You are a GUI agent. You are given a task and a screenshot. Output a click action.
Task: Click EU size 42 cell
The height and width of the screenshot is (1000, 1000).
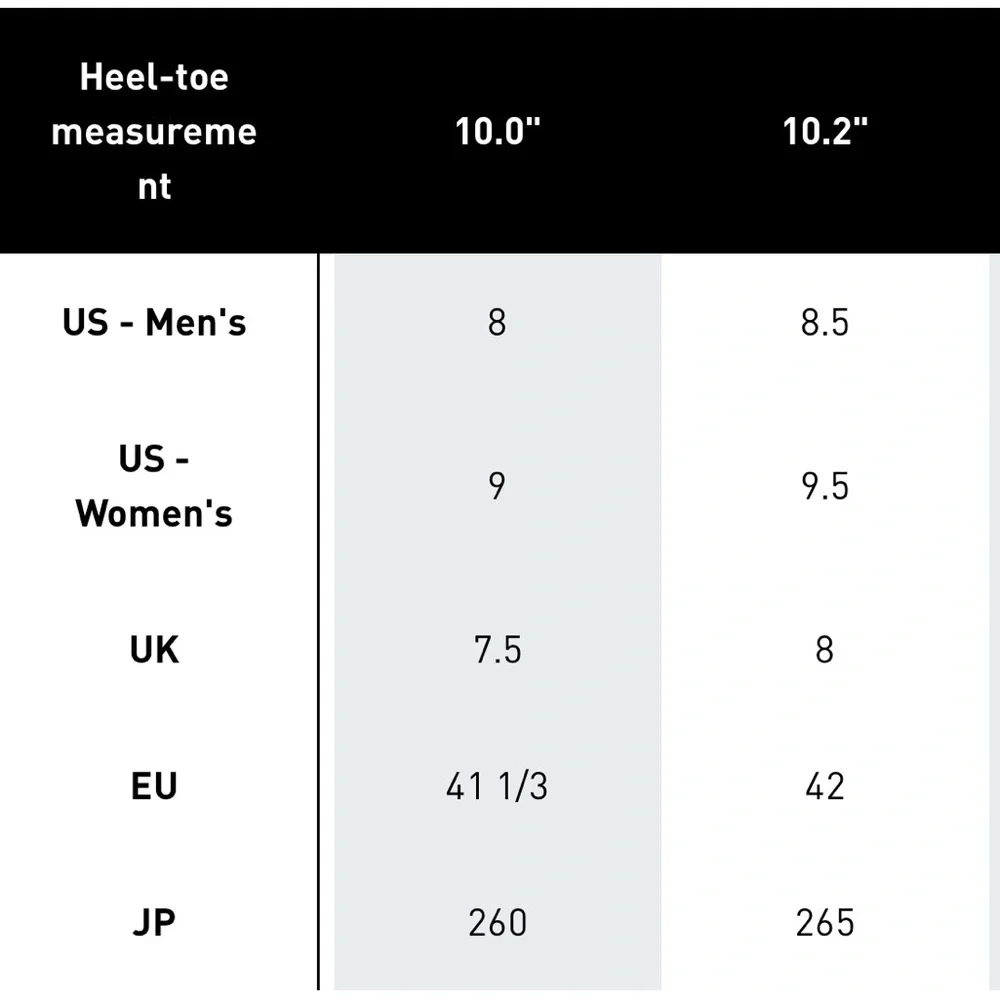[825, 786]
